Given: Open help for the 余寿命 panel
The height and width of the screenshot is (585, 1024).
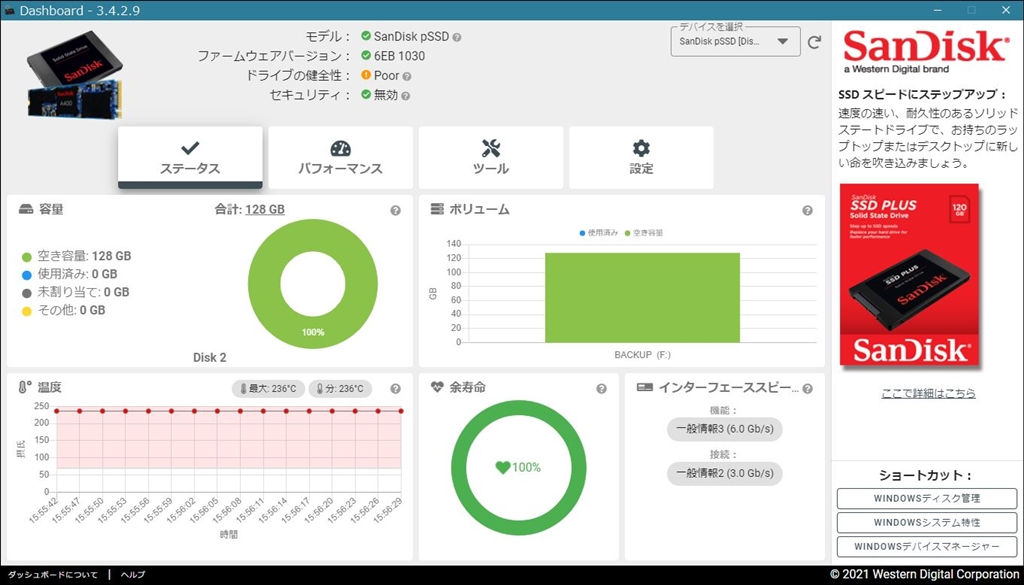Looking at the screenshot, I should tap(601, 388).
